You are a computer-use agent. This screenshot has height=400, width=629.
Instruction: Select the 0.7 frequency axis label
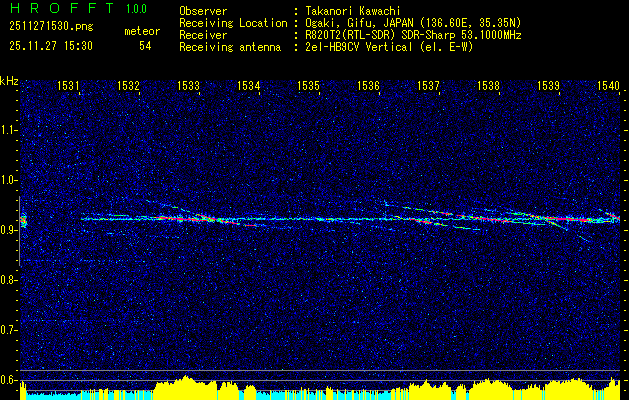point(9,329)
